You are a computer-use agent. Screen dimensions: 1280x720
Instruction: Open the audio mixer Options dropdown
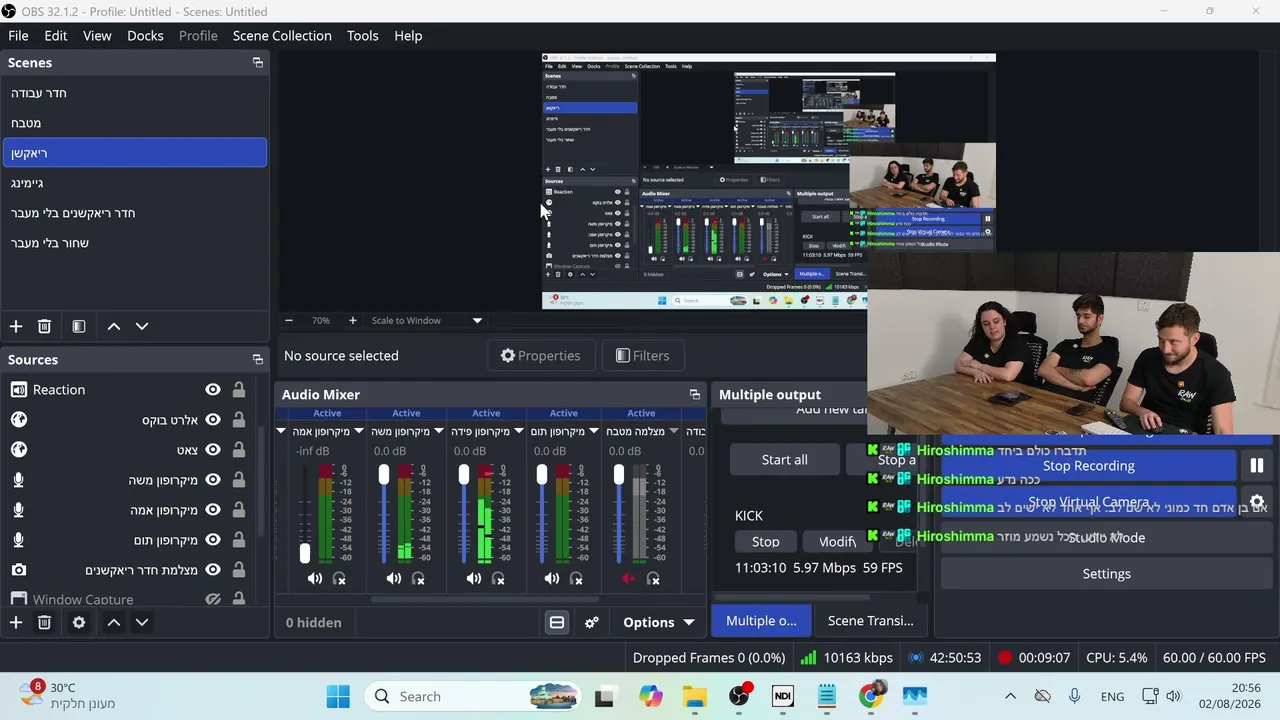[659, 622]
